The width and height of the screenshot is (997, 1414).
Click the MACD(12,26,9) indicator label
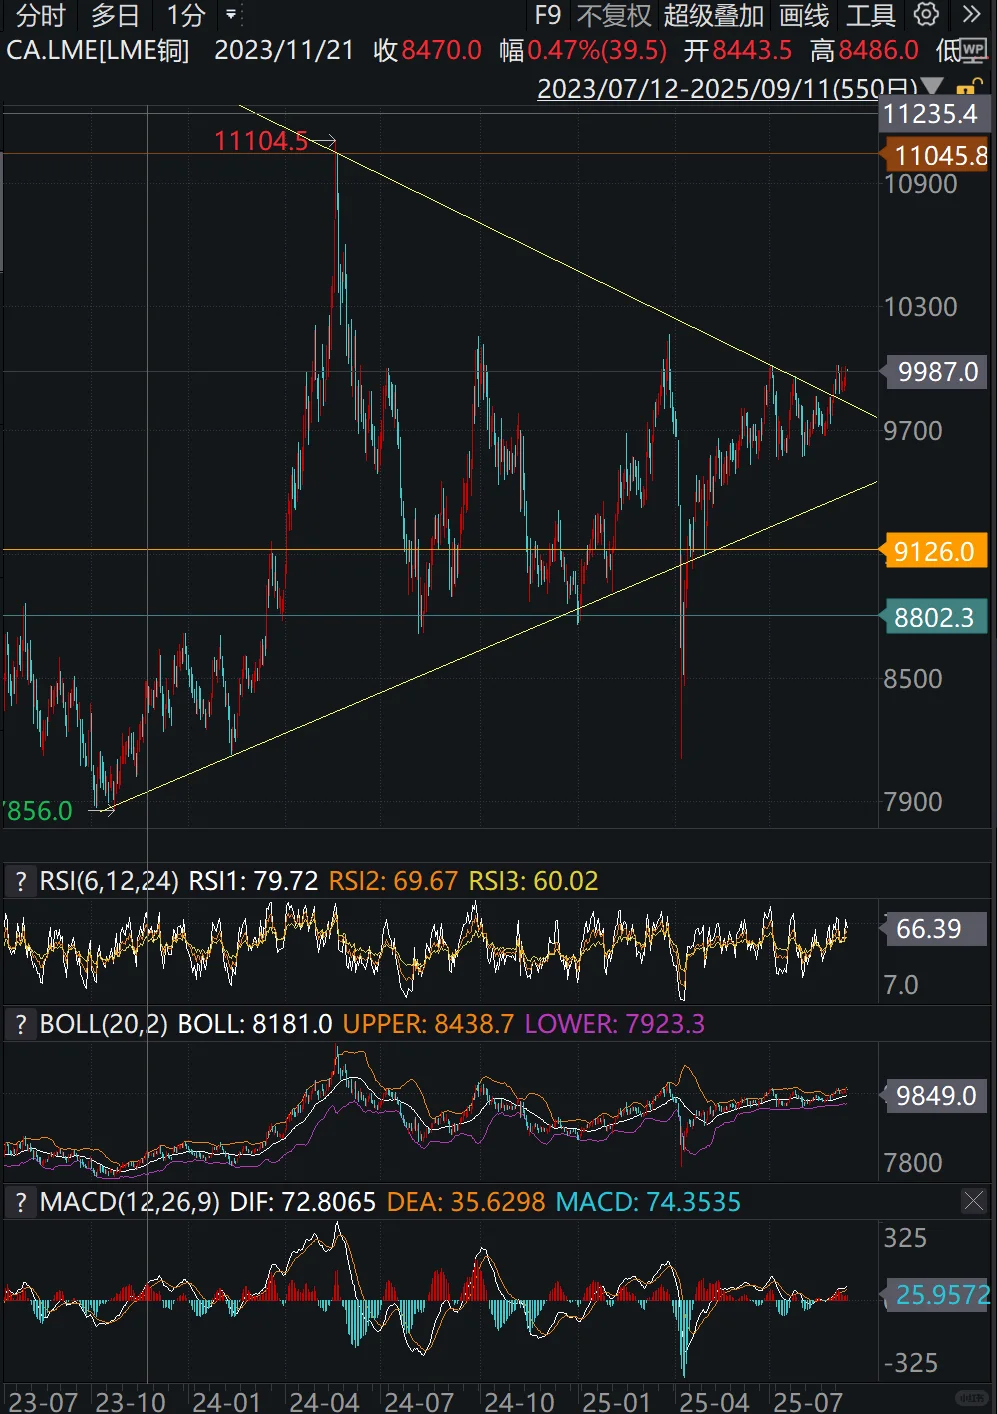[130, 1201]
